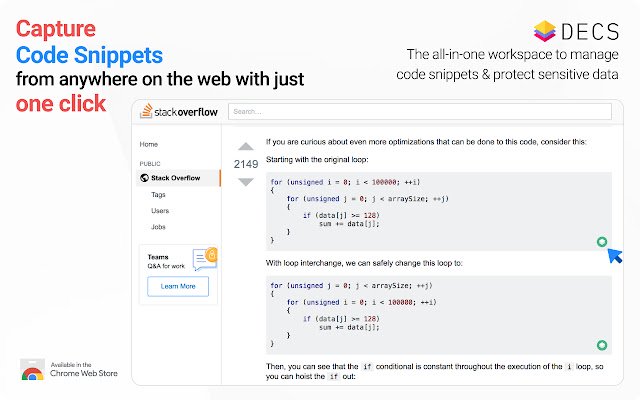
Task: Click the Stack Overflow logo
Action: click(x=179, y=111)
